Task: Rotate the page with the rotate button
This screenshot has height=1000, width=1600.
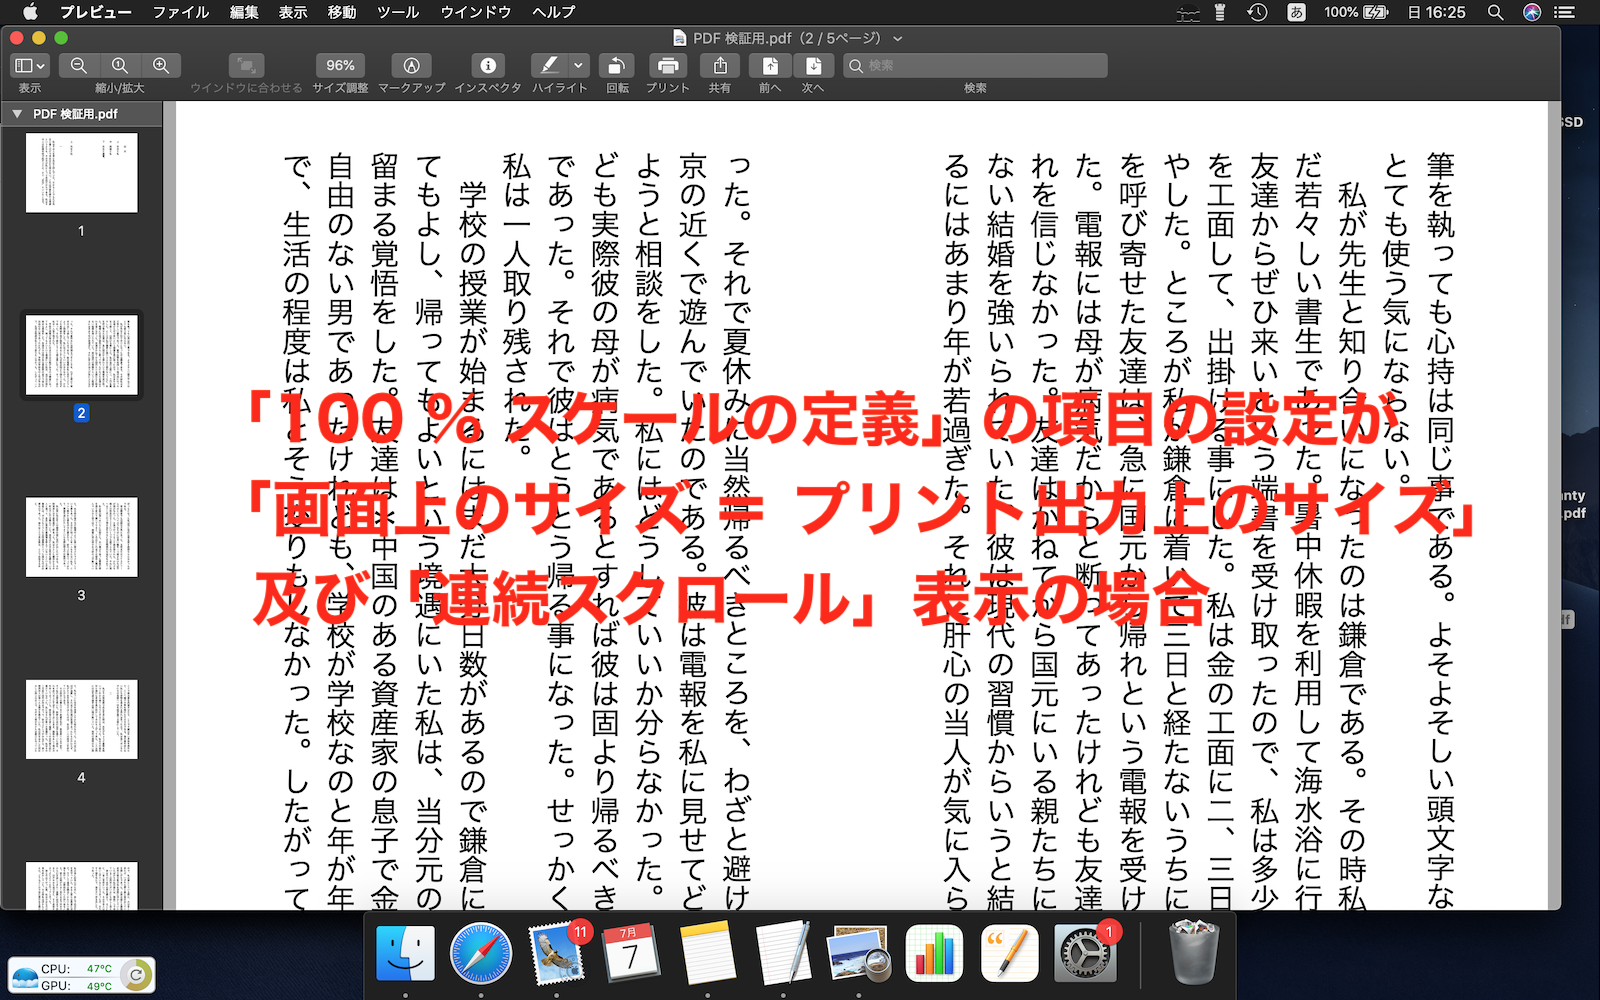Action: tap(617, 66)
